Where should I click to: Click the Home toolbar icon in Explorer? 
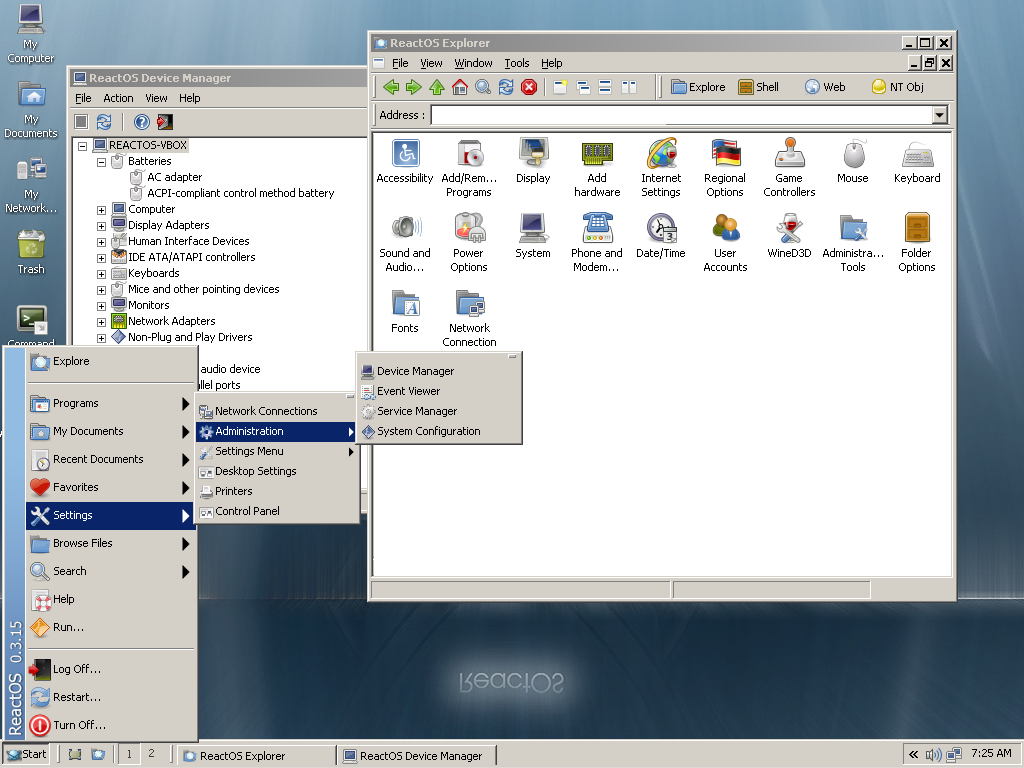tap(460, 87)
